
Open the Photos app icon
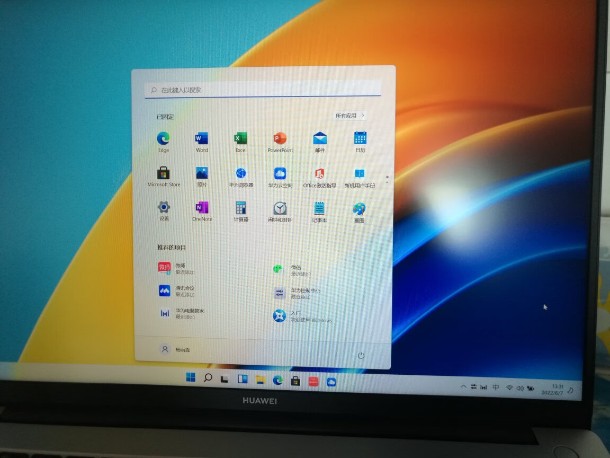click(x=202, y=174)
